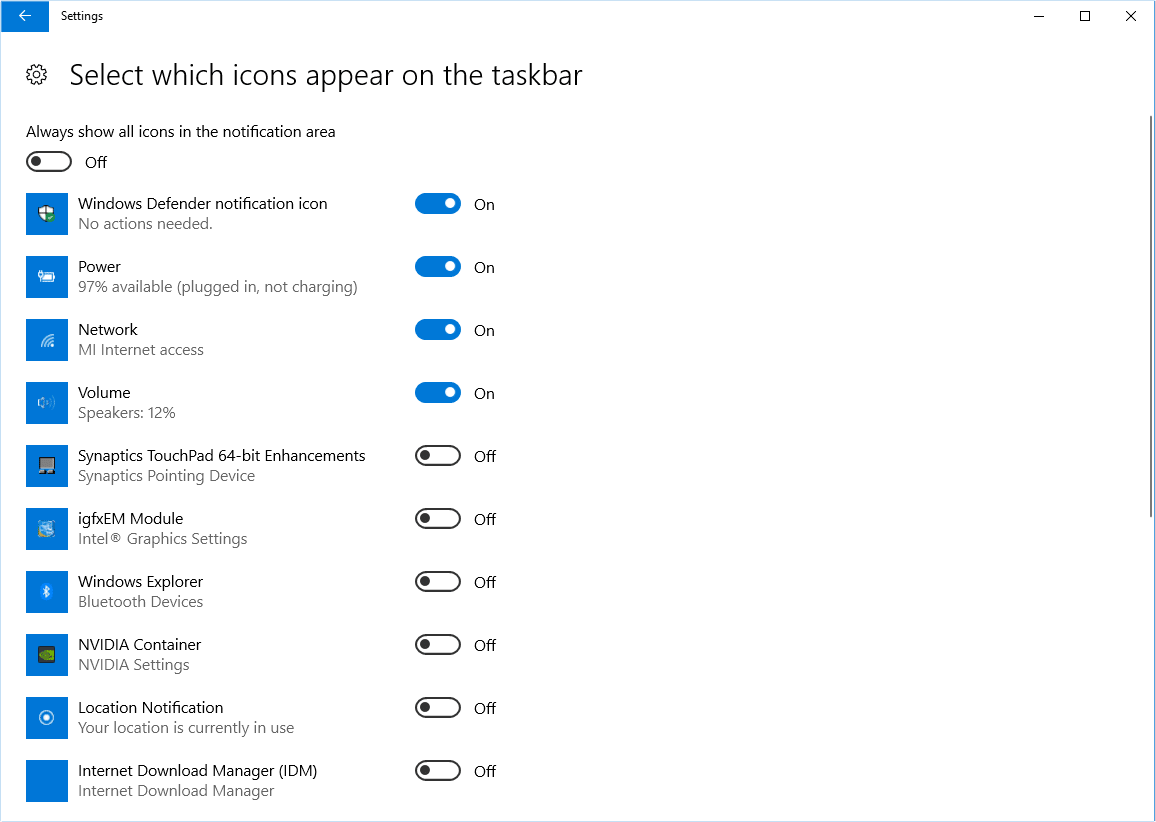Click the Location Notification icon
Screen dimensions: 1156x822
click(46, 718)
